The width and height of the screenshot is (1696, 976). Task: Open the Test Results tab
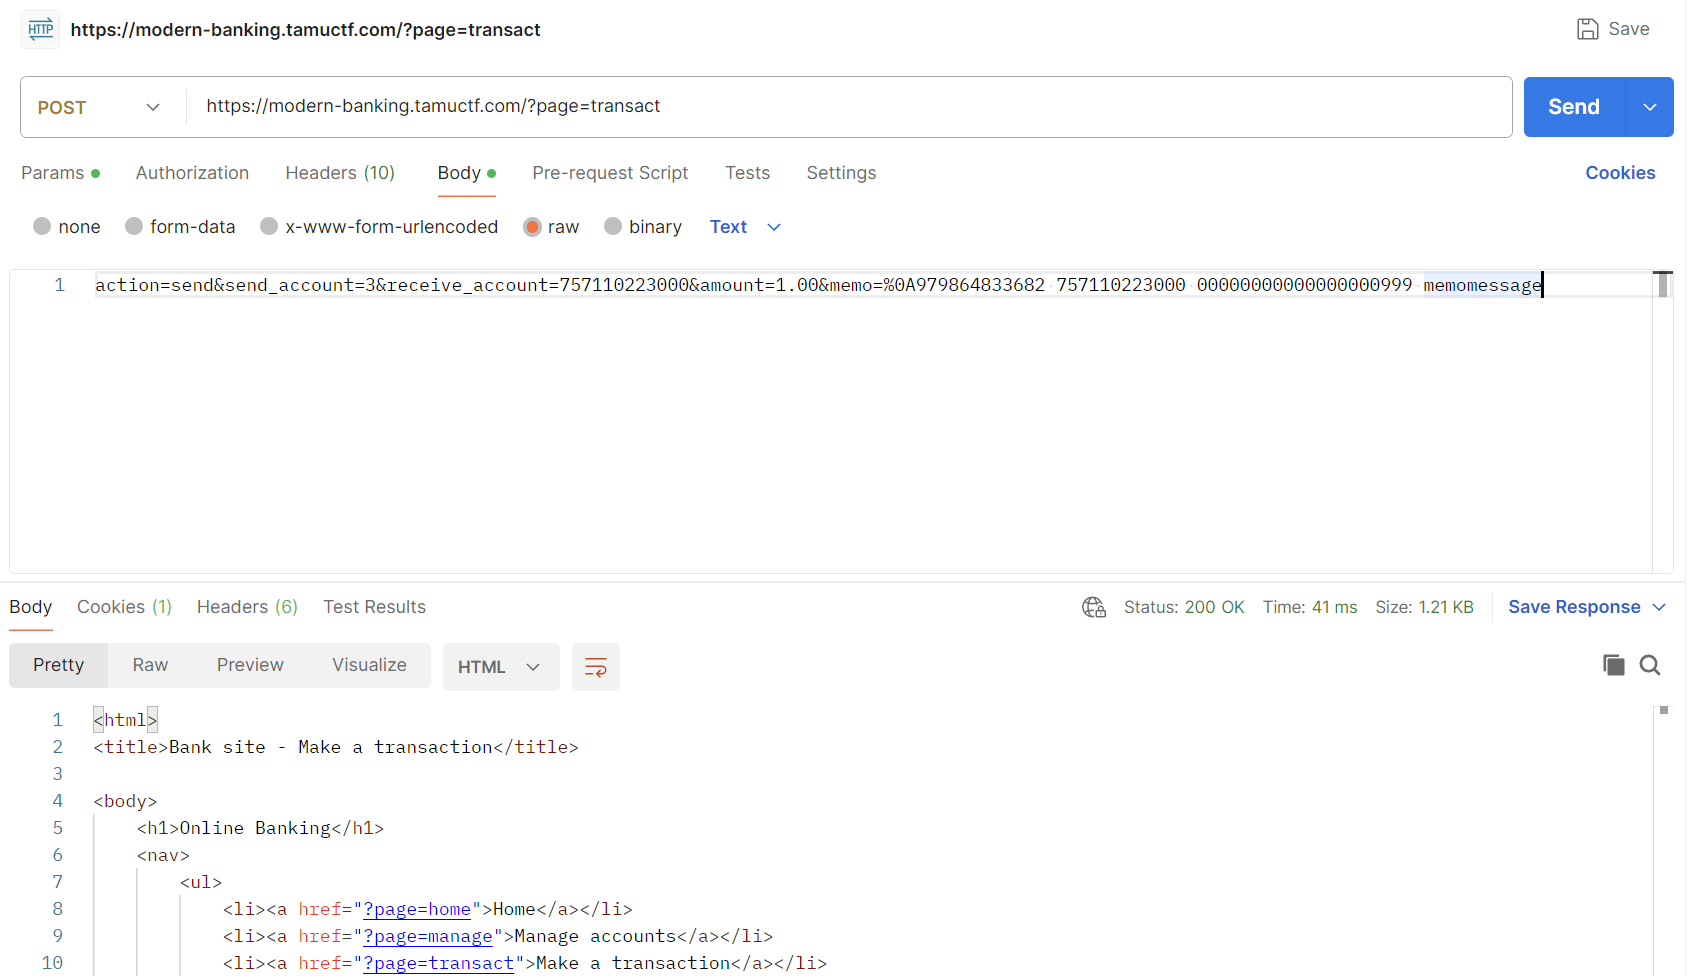point(374,607)
